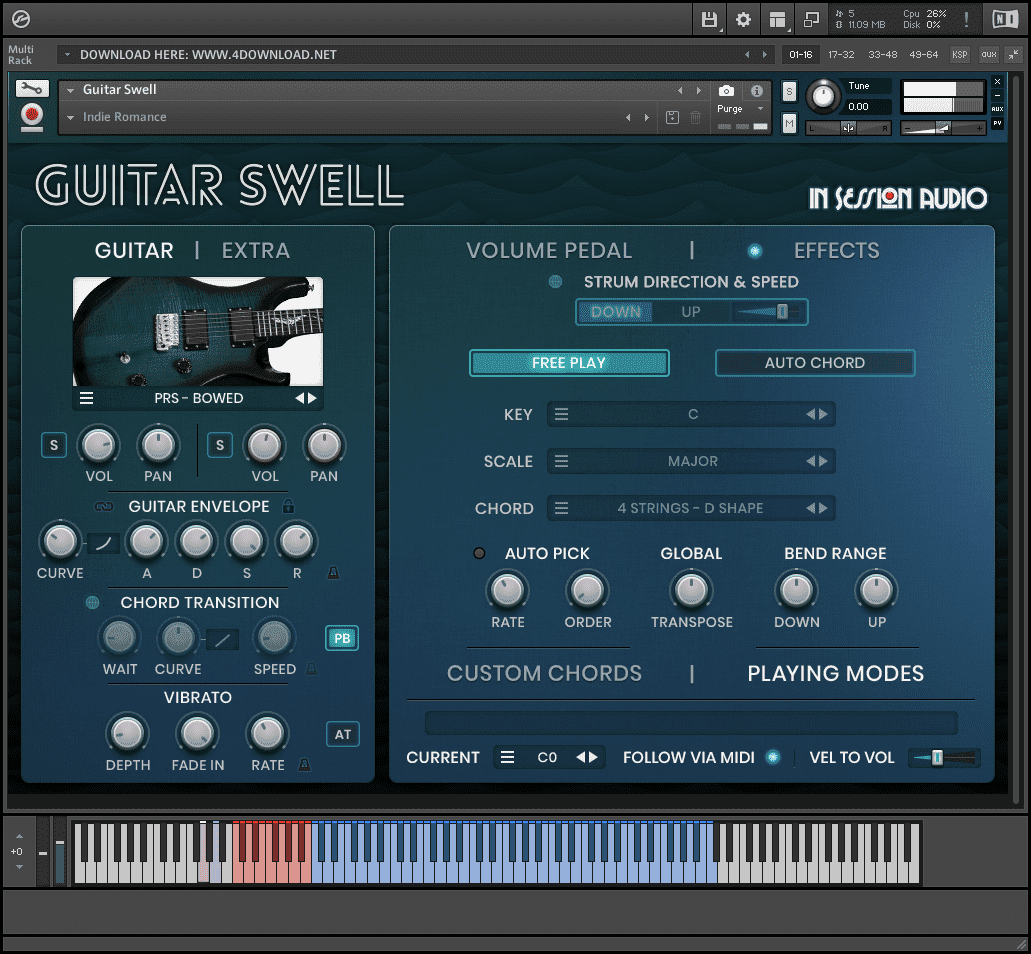Open the PLAYING MODES tab

click(x=836, y=673)
